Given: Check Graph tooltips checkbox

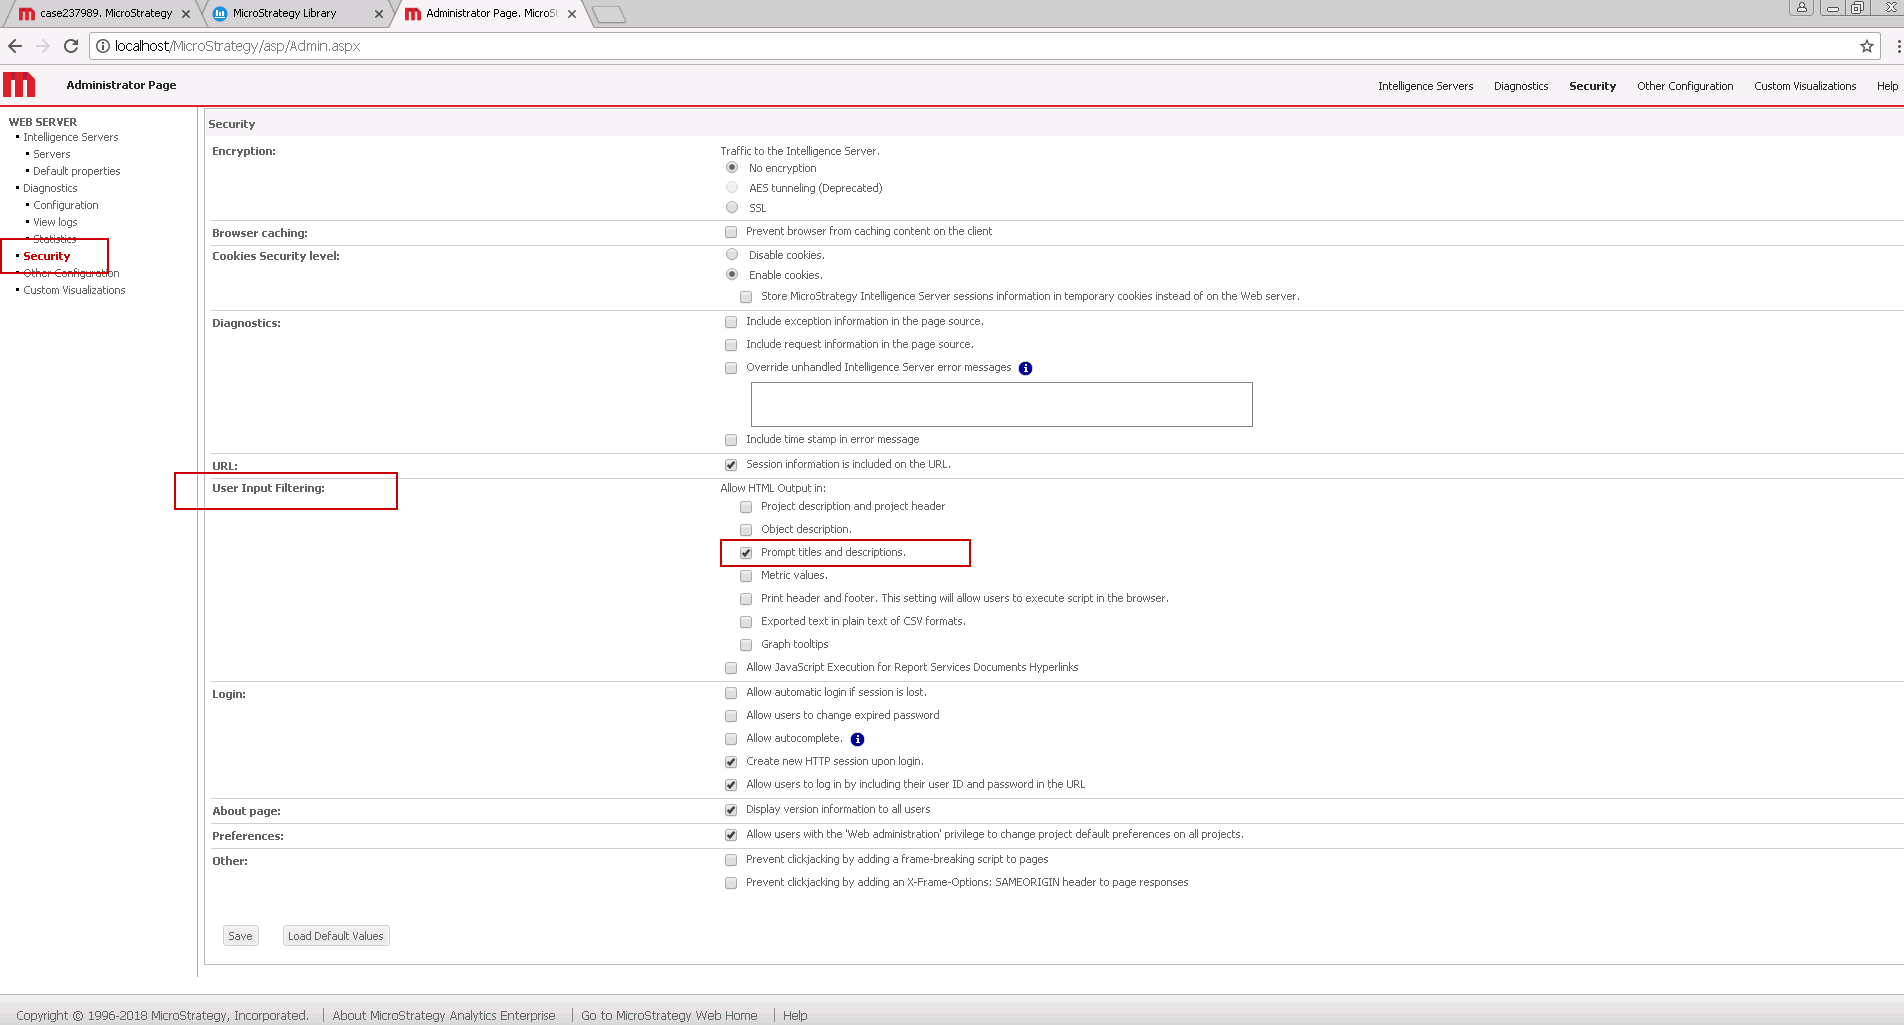Looking at the screenshot, I should 746,645.
